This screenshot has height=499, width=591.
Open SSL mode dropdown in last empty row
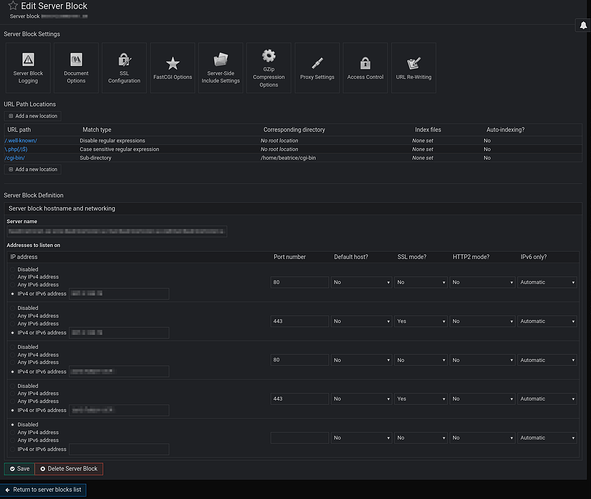tap(421, 438)
